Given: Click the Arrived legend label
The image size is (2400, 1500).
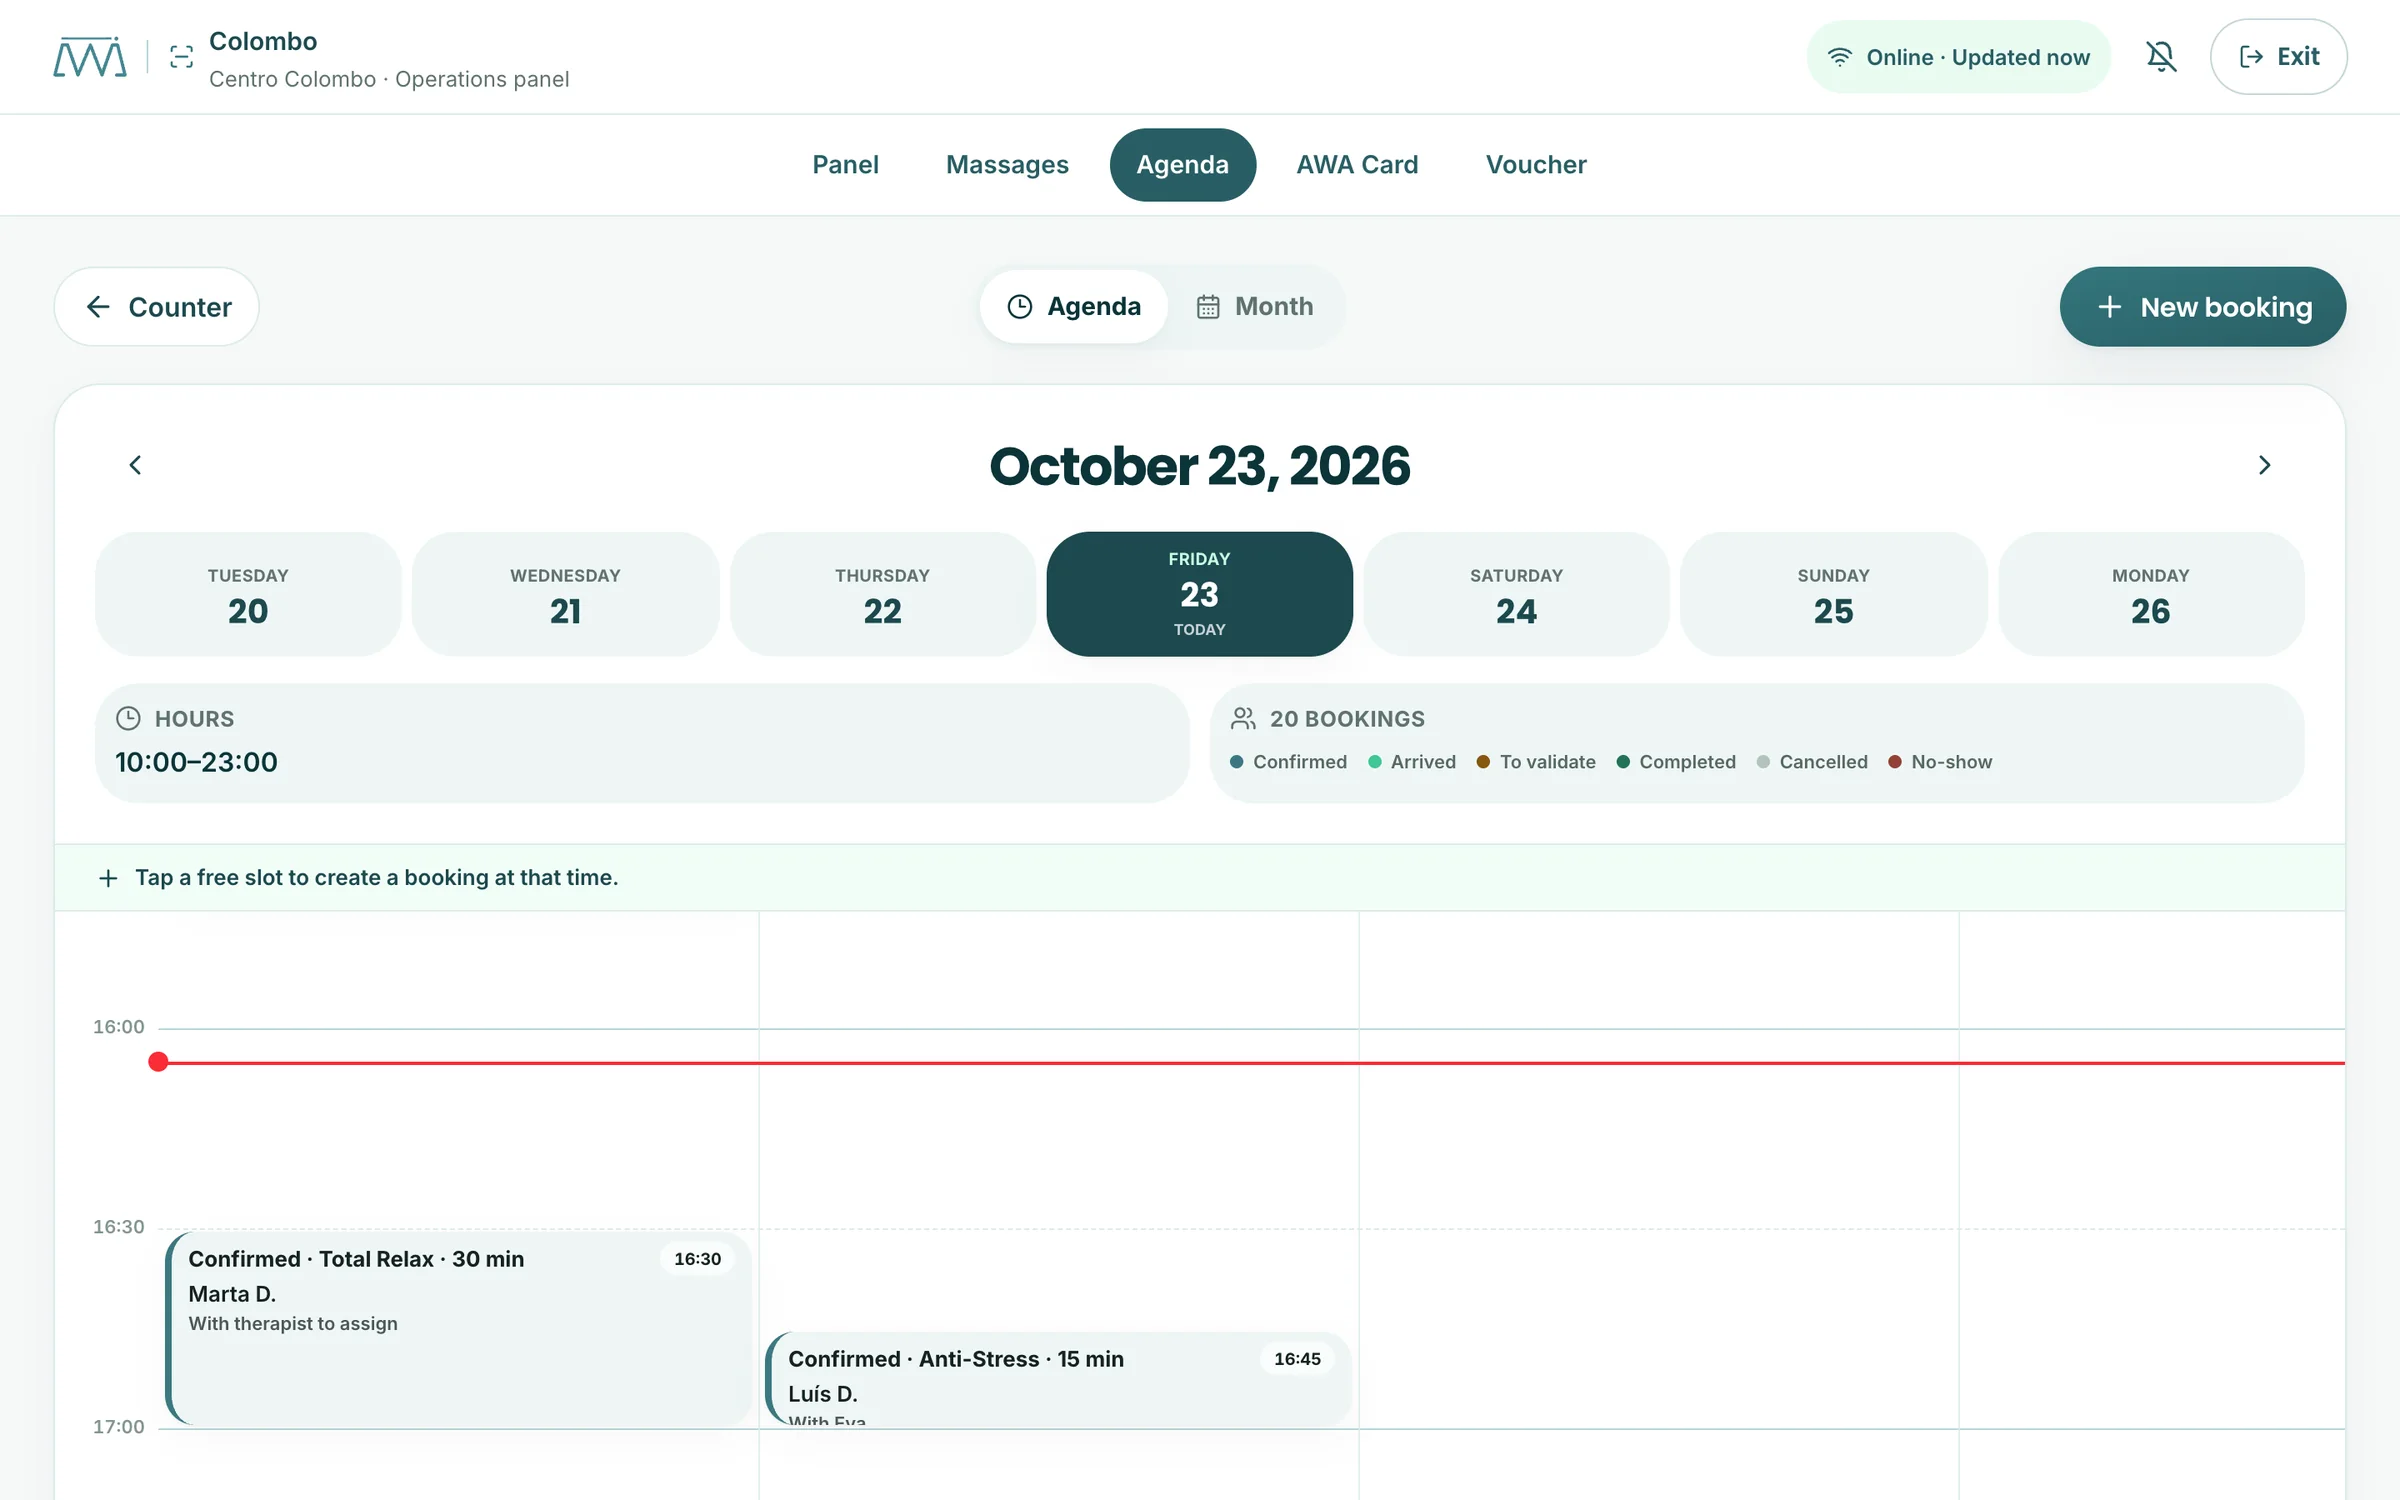Looking at the screenshot, I should [x=1423, y=762].
